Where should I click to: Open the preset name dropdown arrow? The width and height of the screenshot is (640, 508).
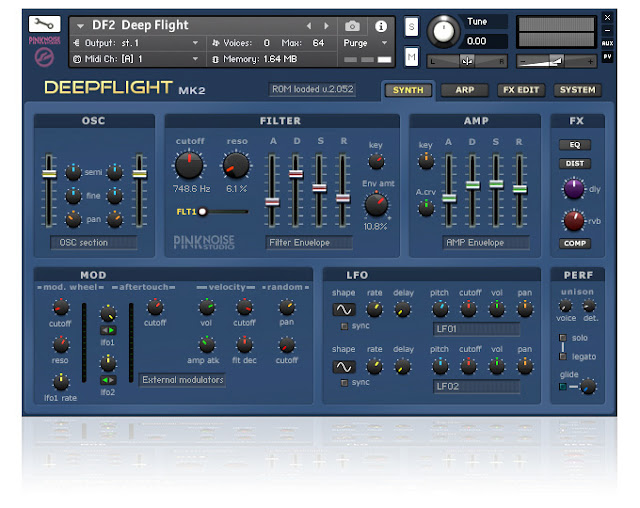80,26
